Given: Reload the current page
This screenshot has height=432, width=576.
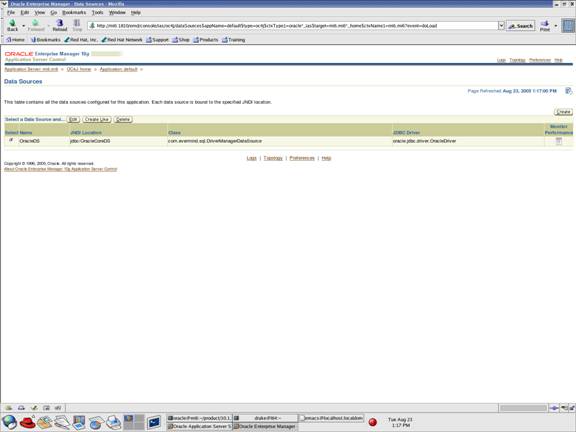Looking at the screenshot, I should [60, 25].
